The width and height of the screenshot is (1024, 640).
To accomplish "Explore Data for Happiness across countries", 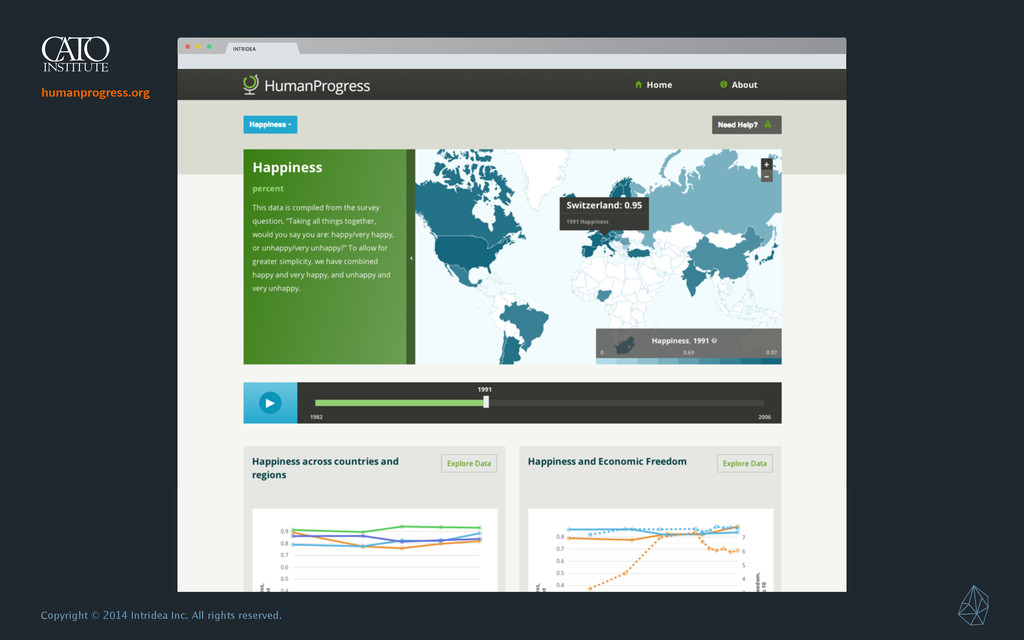I will [x=469, y=464].
